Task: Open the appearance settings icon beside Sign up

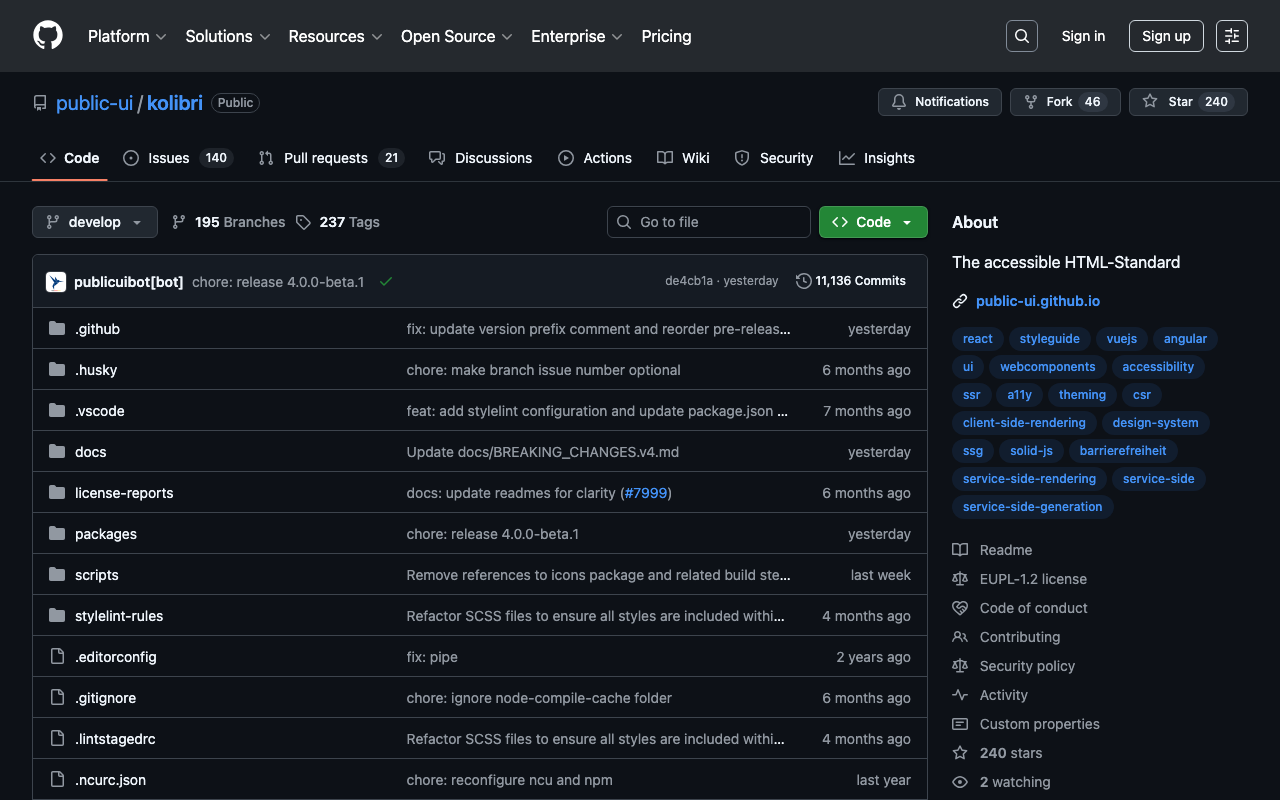Action: pos(1231,36)
